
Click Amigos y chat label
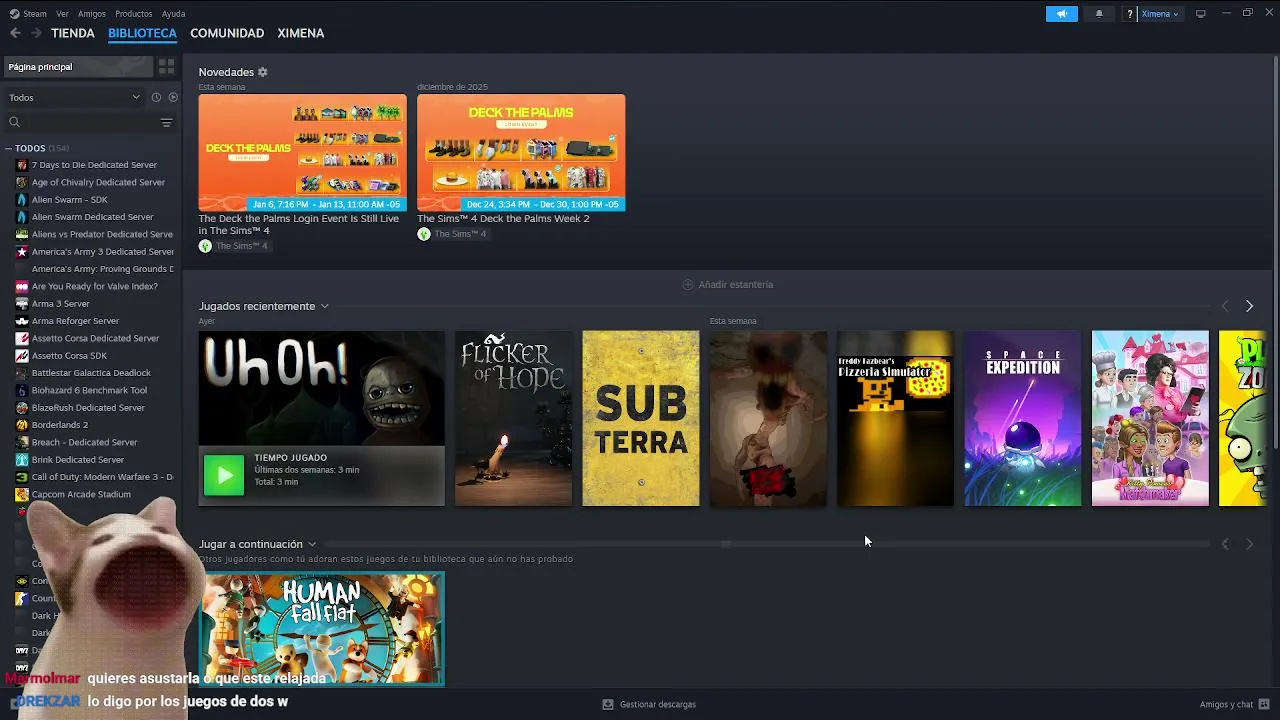coord(1226,704)
